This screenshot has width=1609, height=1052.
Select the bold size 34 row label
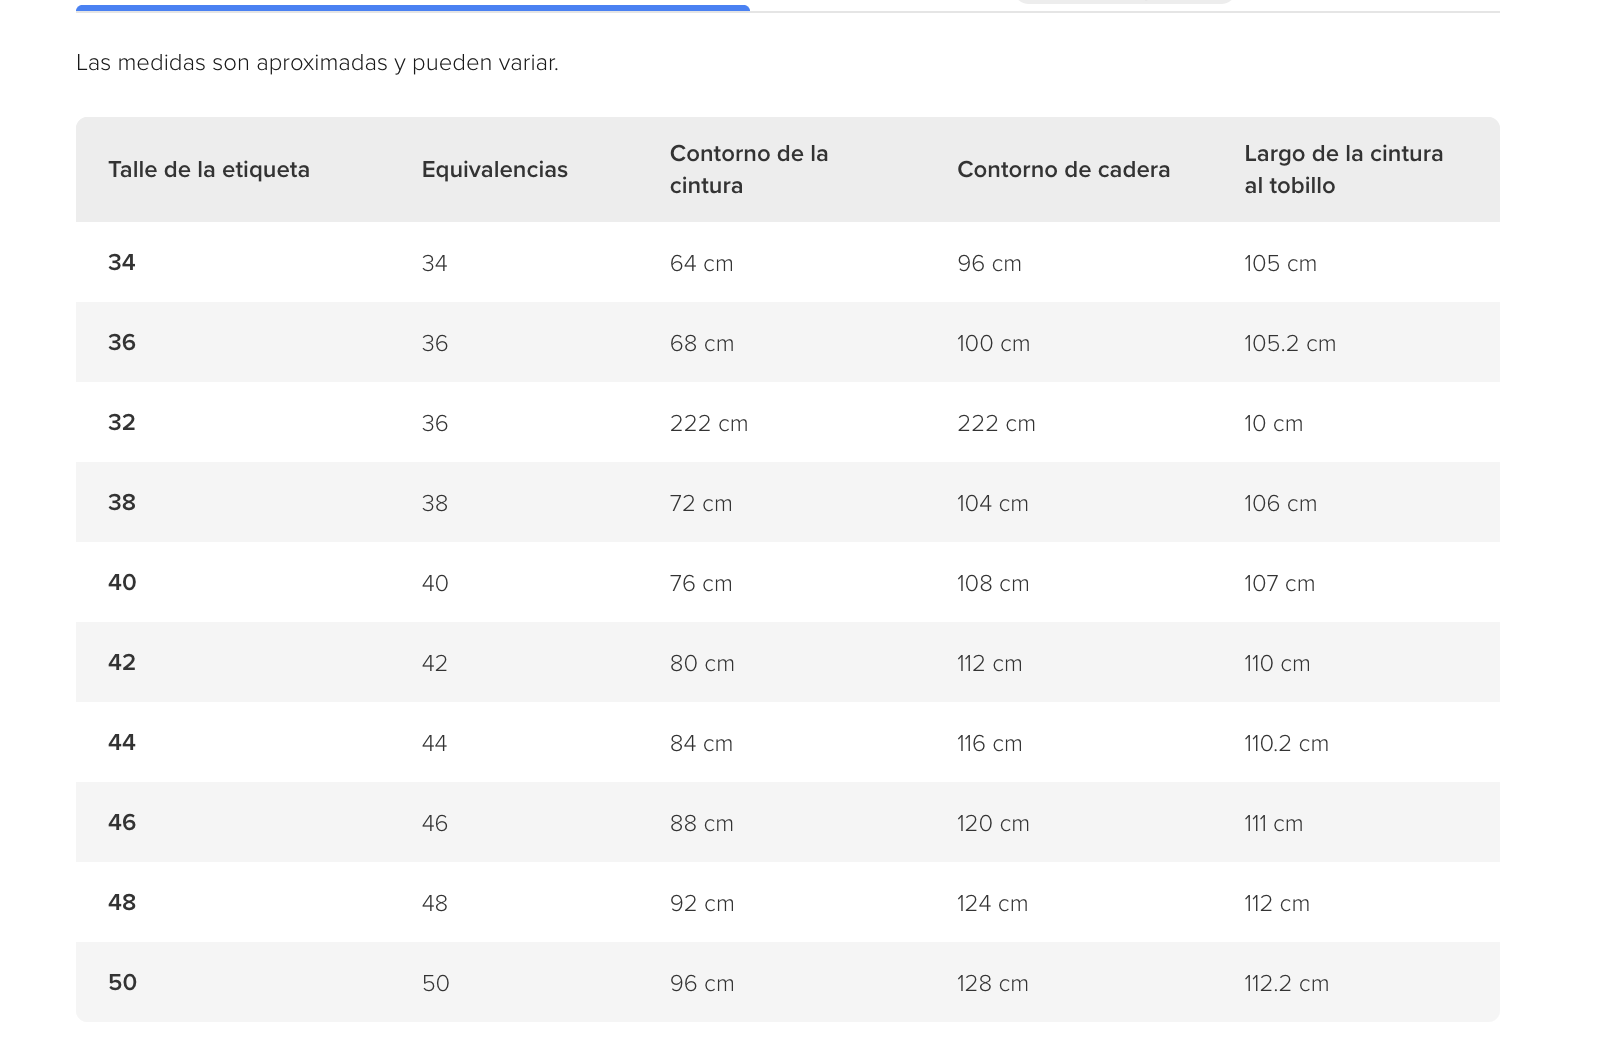122,262
